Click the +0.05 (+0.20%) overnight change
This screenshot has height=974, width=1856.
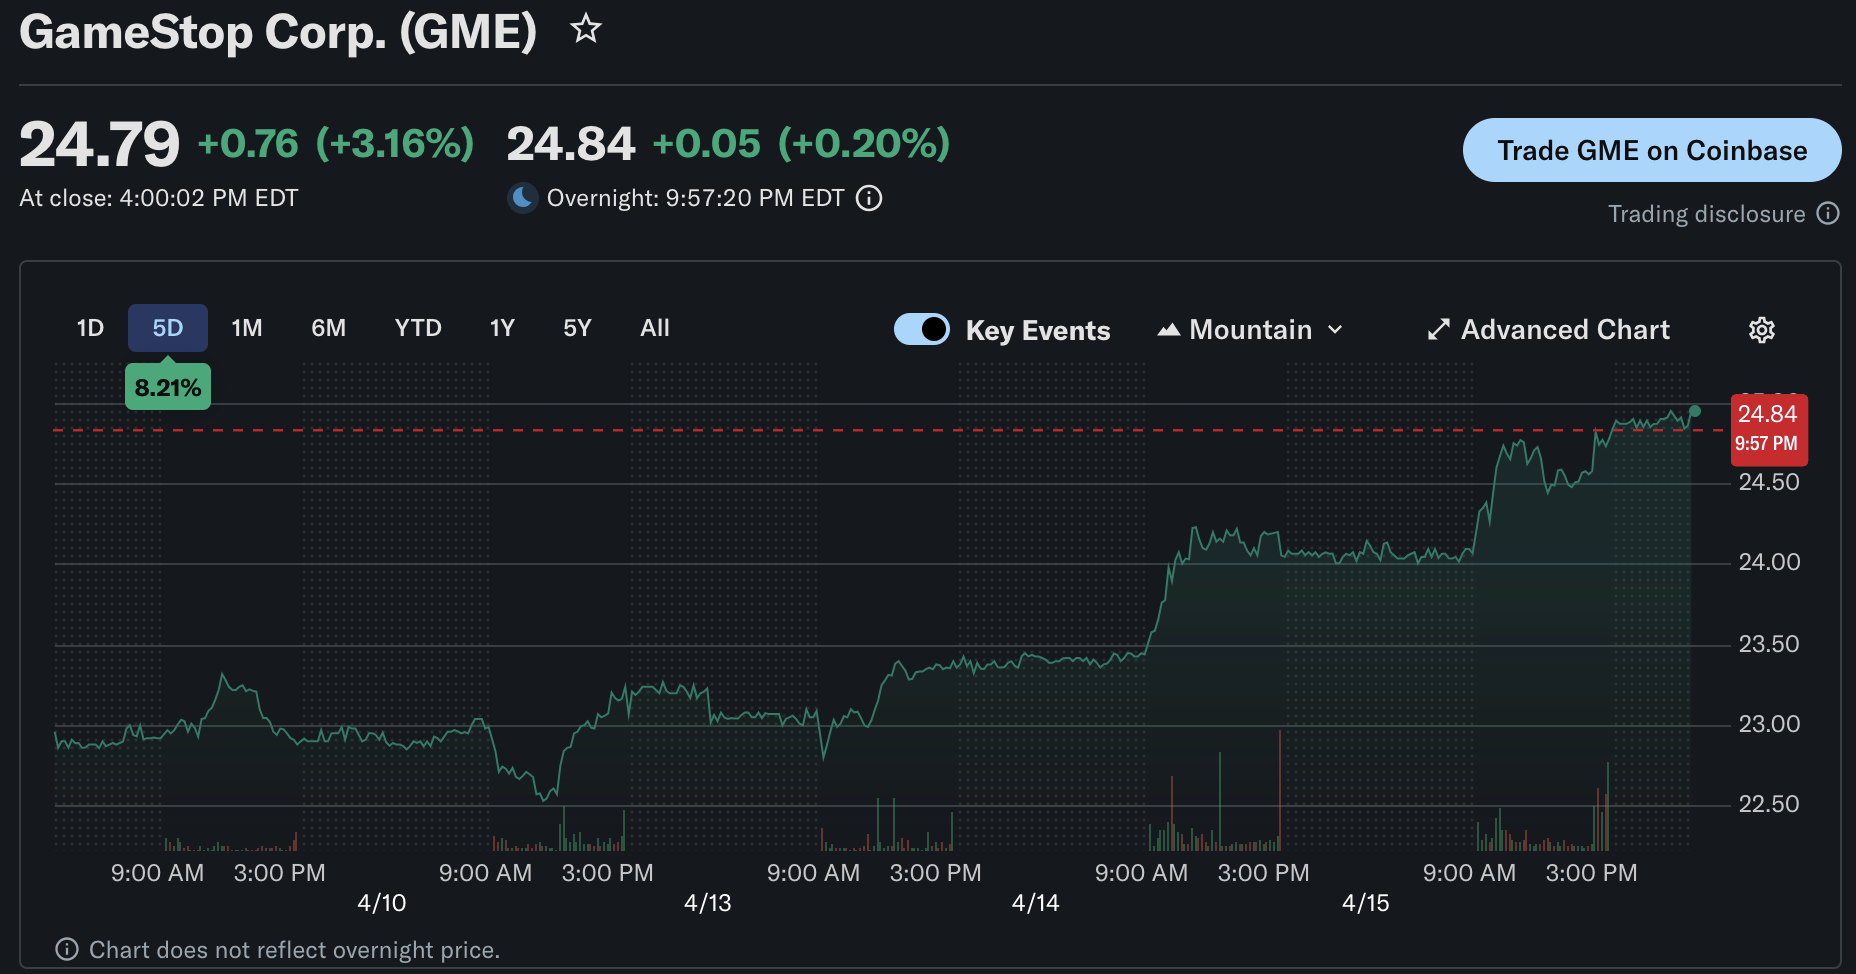[801, 144]
